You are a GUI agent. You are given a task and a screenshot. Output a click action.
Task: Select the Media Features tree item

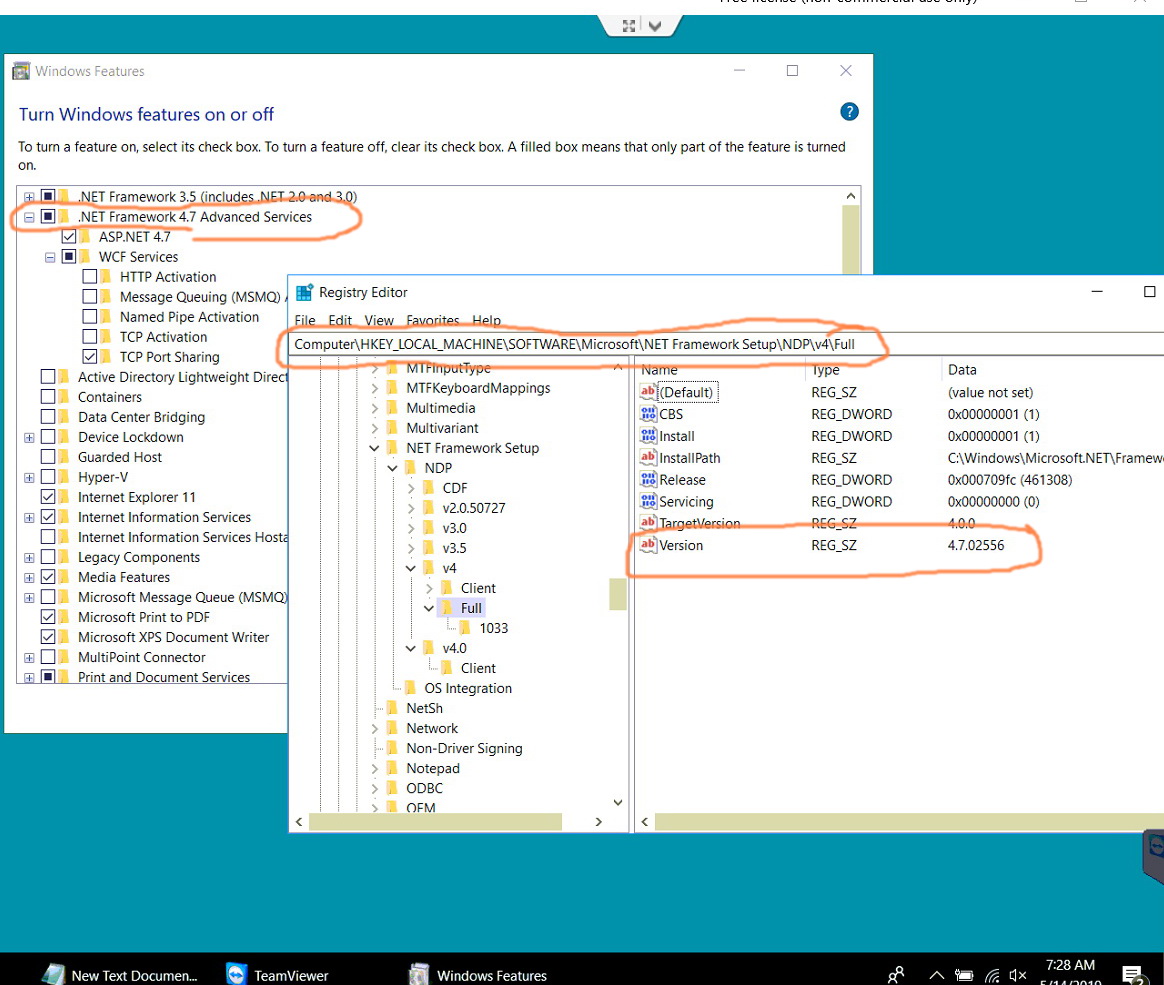pyautogui.click(x=124, y=577)
